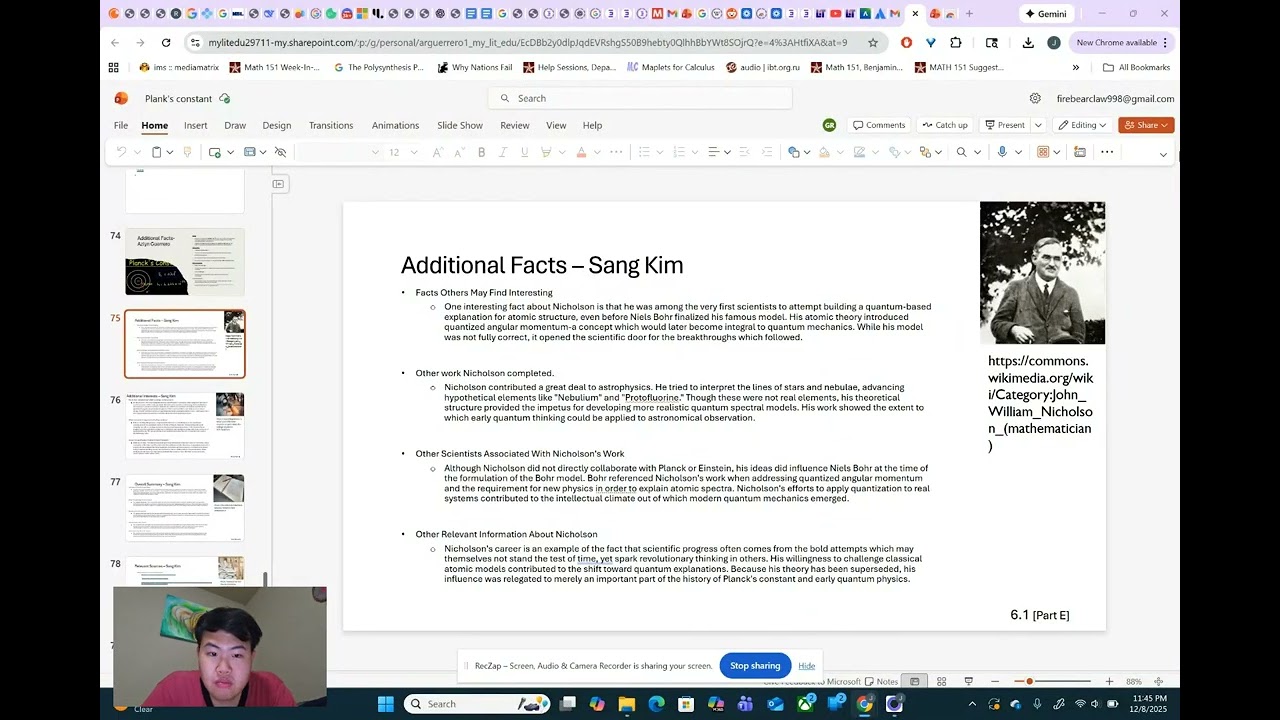The height and width of the screenshot is (720, 1280).
Task: Click Fit slide to window icon
Action: coord(1159,681)
